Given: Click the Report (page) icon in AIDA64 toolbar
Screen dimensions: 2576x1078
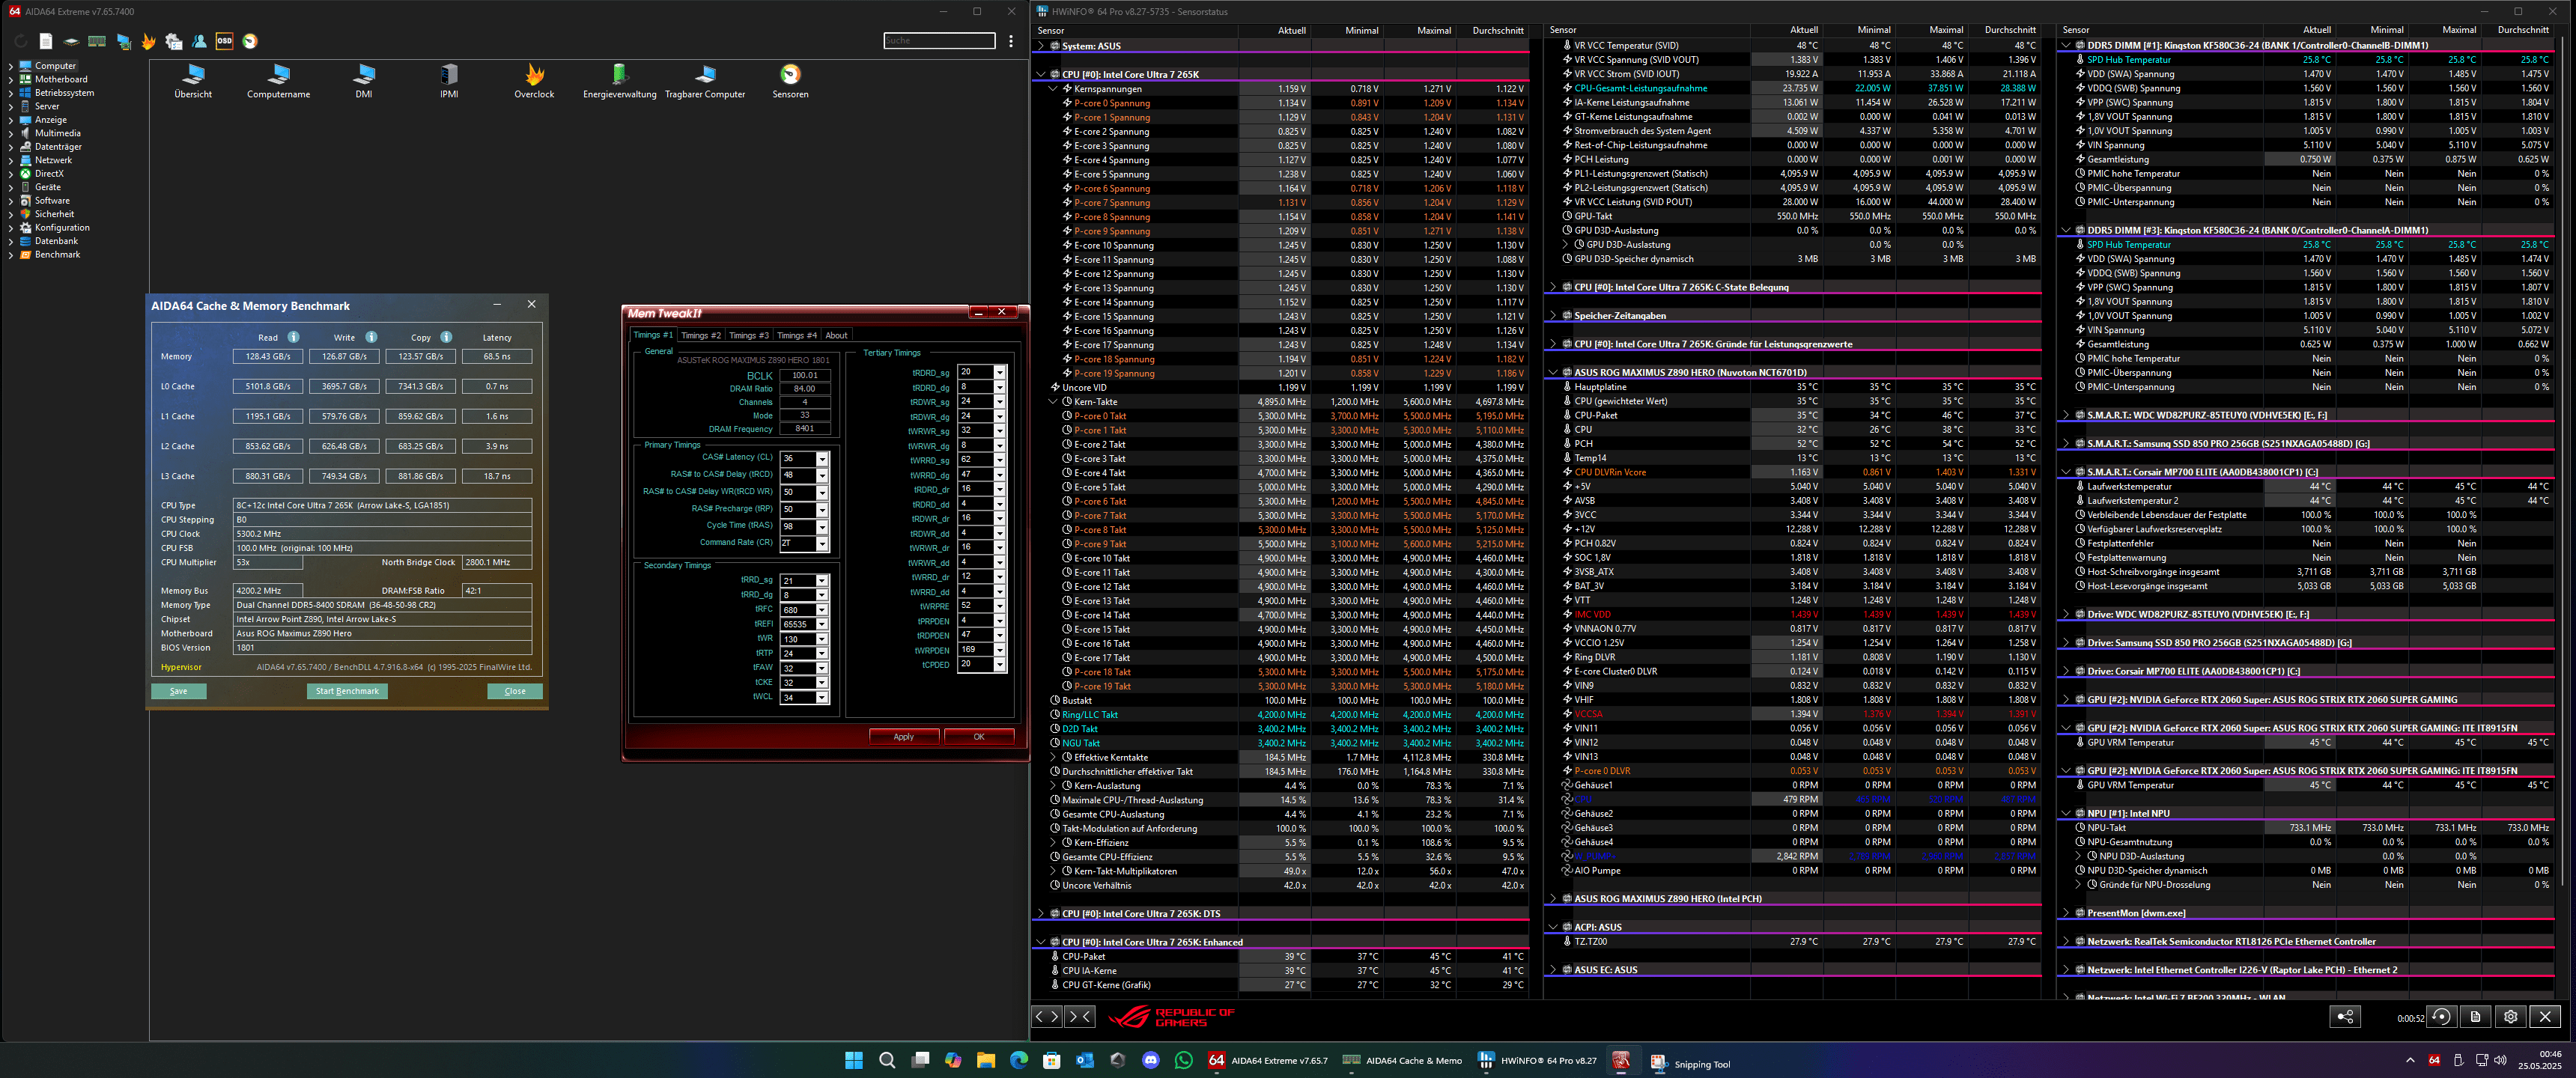Looking at the screenshot, I should tap(46, 41).
